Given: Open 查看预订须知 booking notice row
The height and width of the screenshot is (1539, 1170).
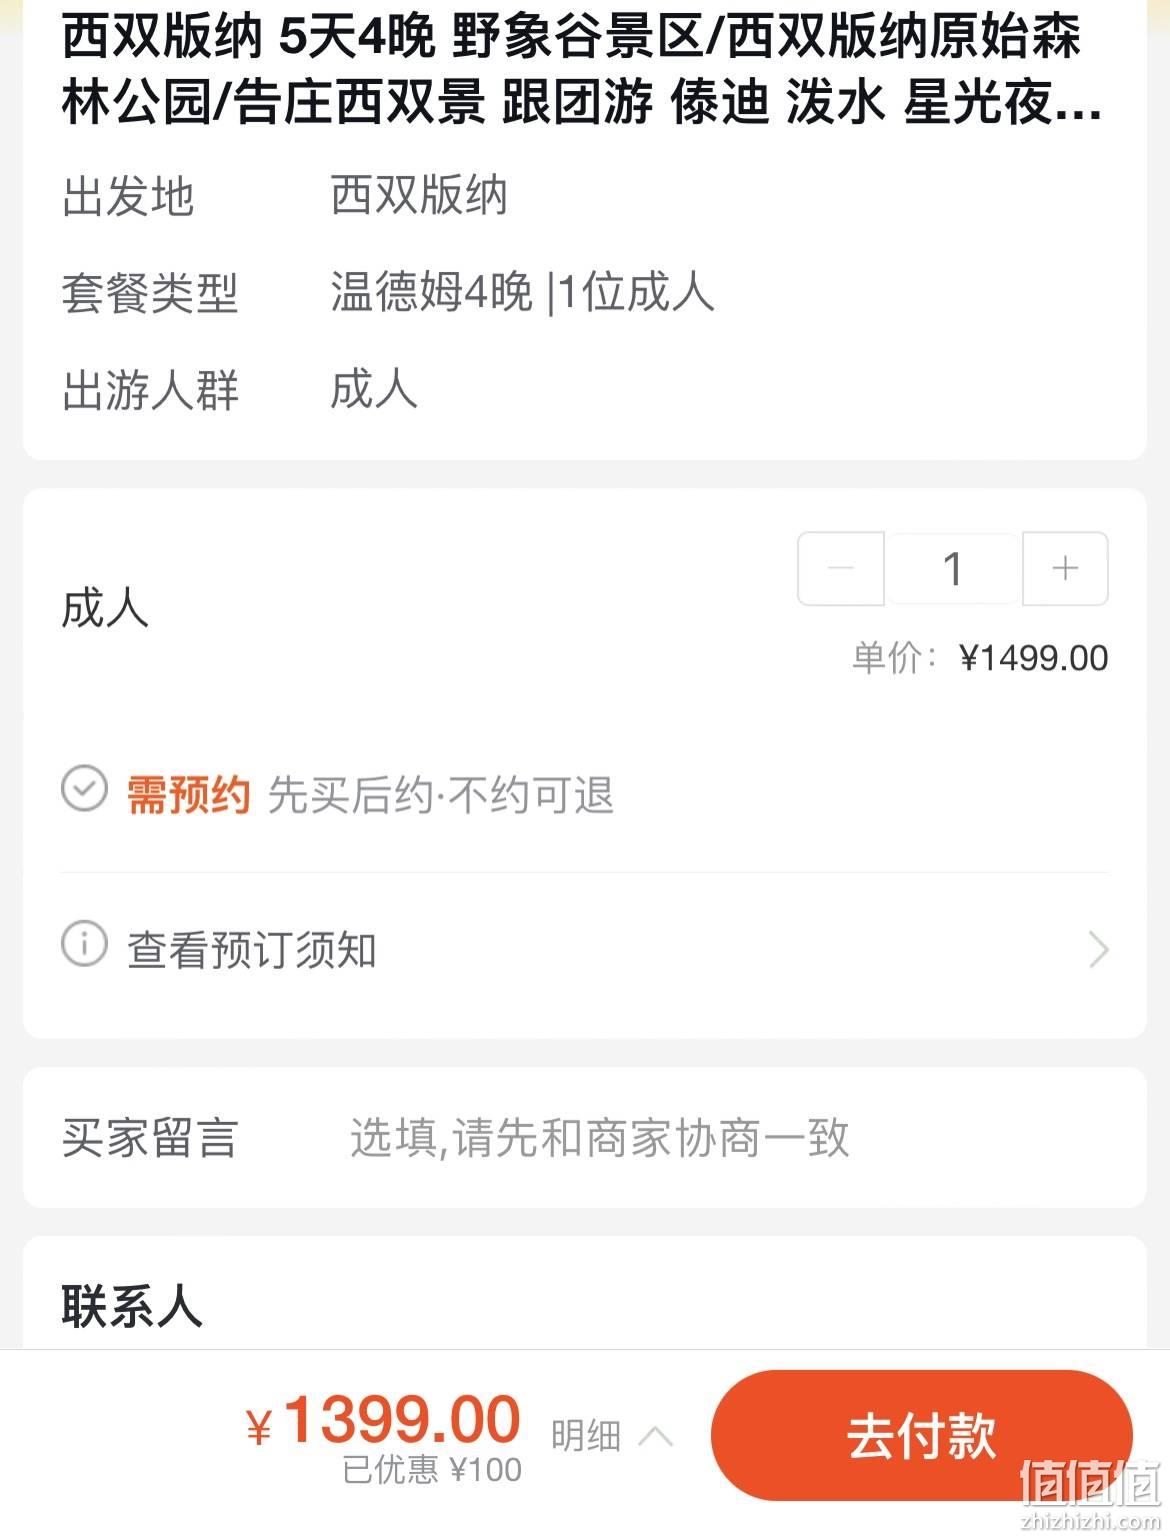Looking at the screenshot, I should pos(585,949).
